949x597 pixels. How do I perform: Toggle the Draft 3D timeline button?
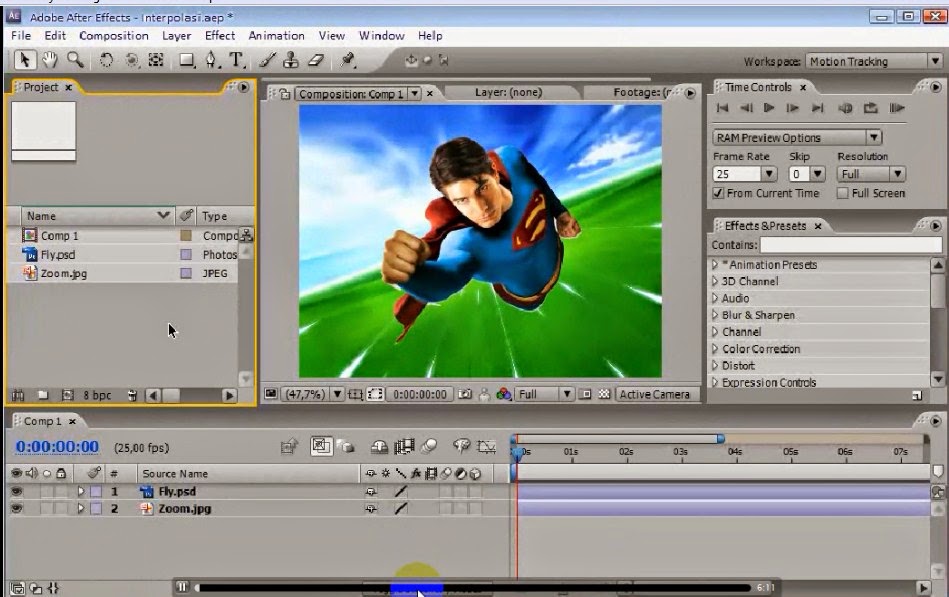click(x=346, y=447)
